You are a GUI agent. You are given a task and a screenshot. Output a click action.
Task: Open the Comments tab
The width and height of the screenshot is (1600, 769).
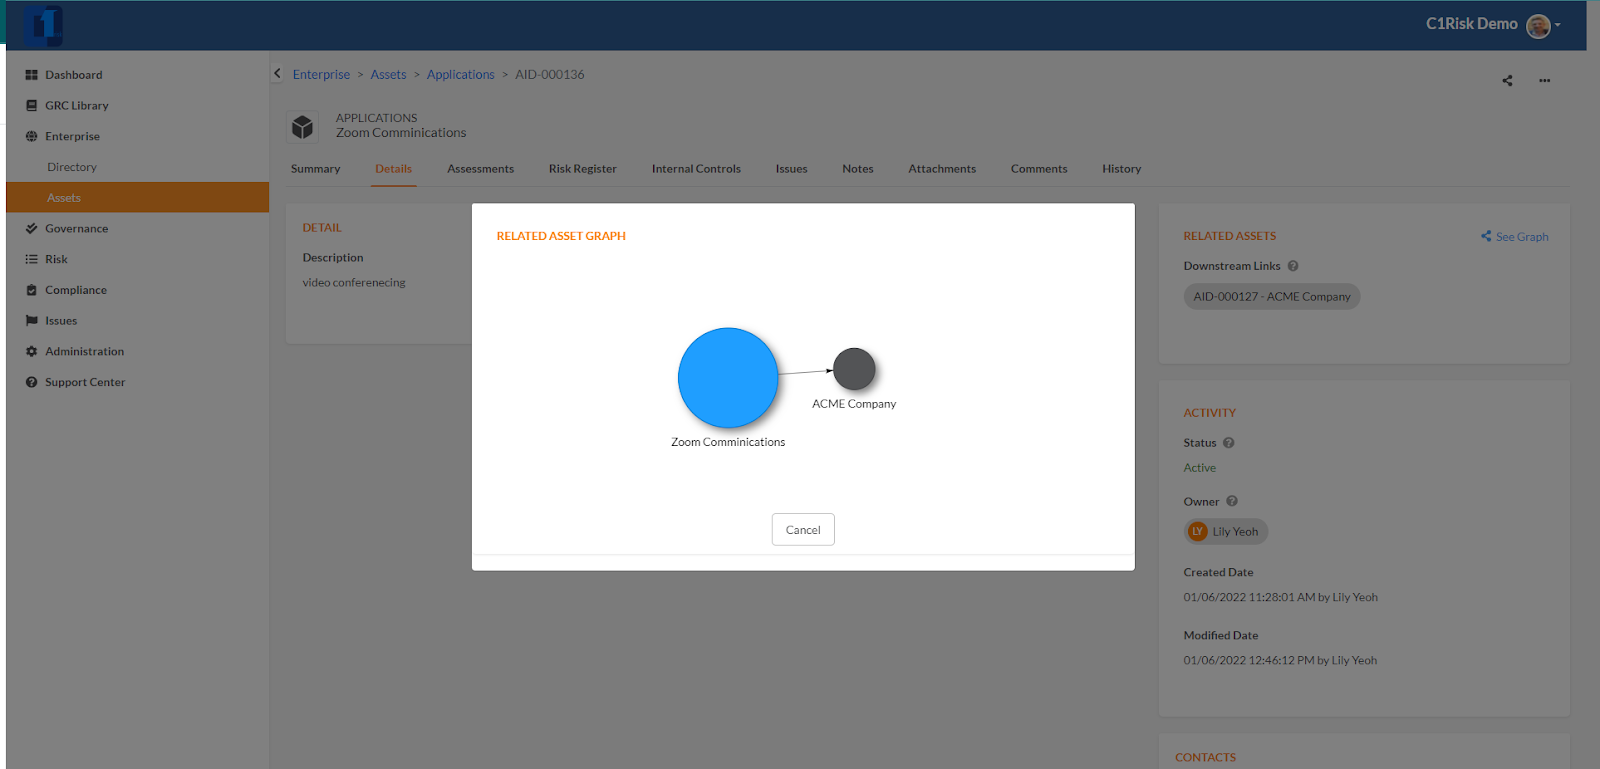pyautogui.click(x=1039, y=169)
